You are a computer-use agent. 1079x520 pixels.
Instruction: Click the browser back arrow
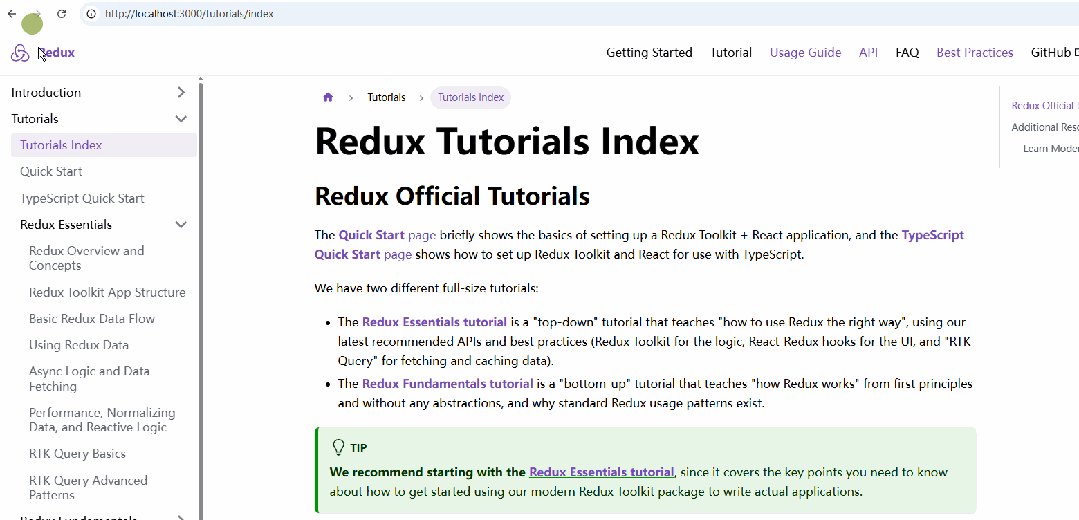[12, 14]
